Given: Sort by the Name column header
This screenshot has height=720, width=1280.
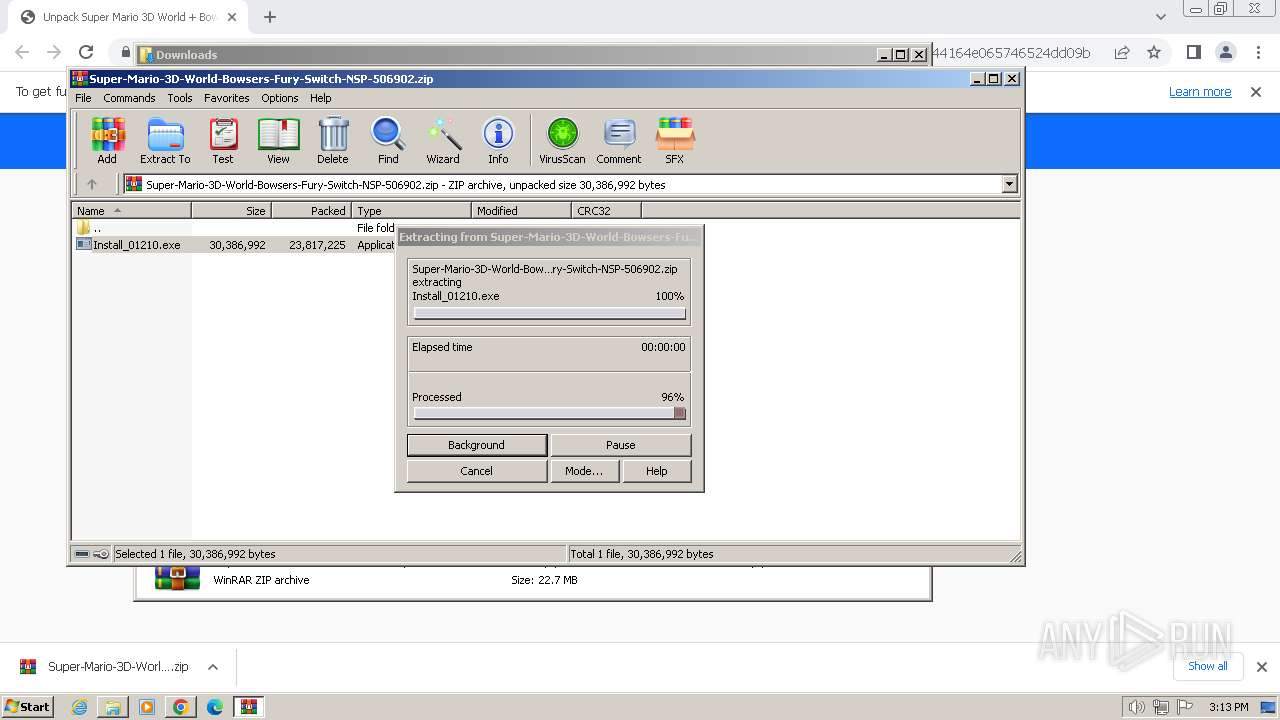Looking at the screenshot, I should (132, 211).
